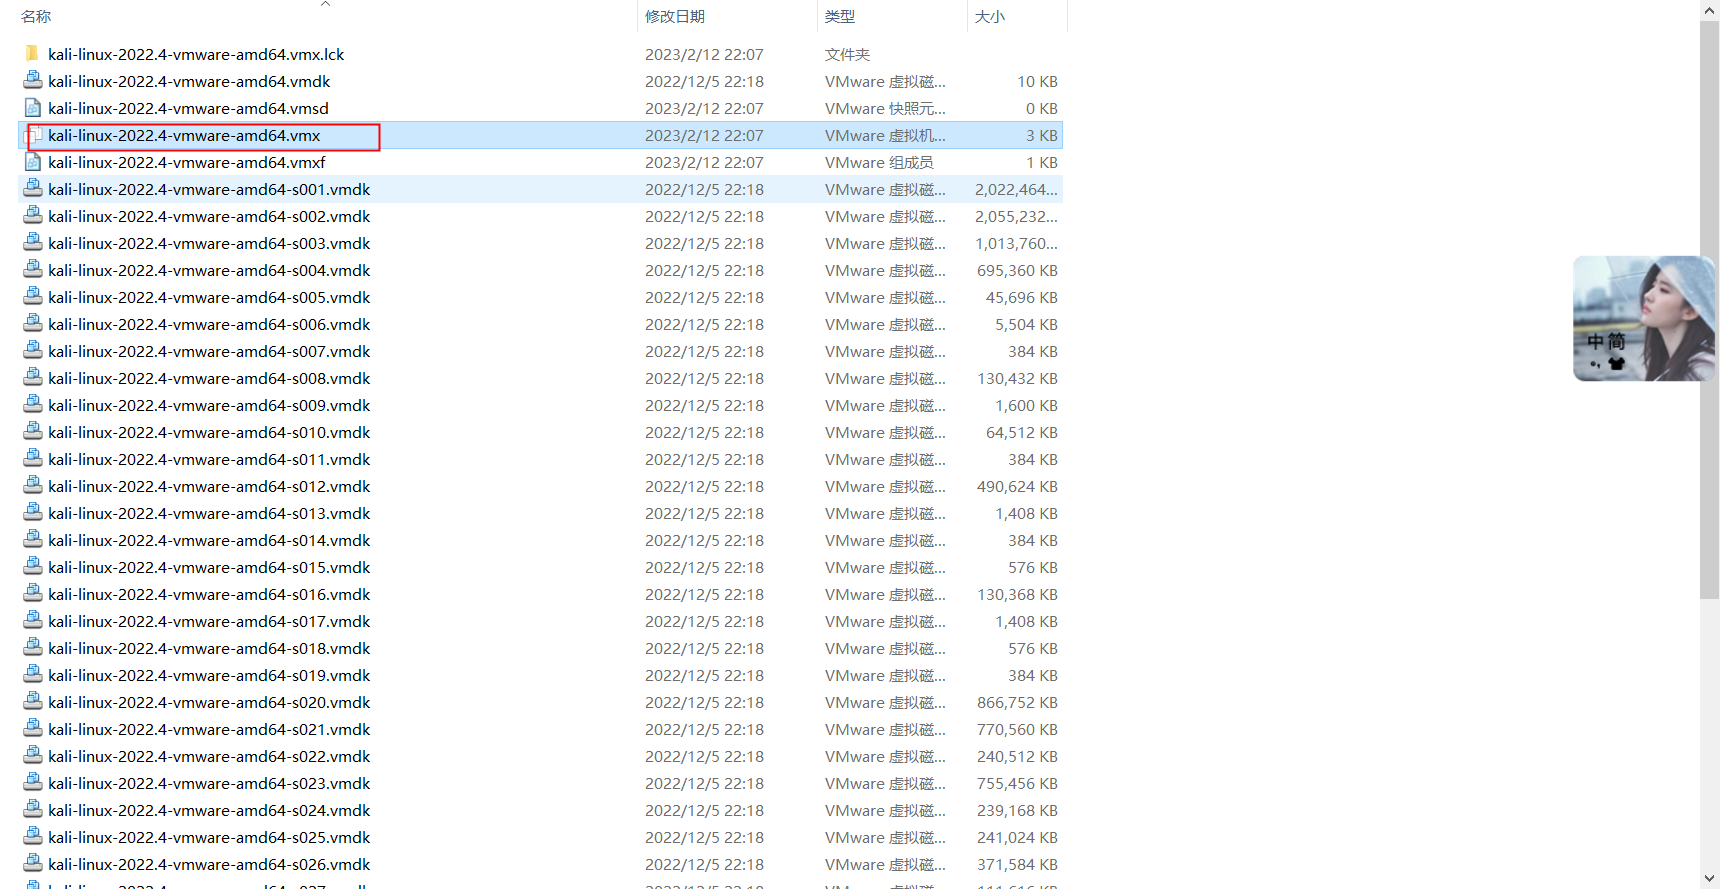The image size is (1720, 889).
Task: Select file kali-linux-2022.4-vmware-amd64-s024.vmdk
Action: [x=209, y=810]
